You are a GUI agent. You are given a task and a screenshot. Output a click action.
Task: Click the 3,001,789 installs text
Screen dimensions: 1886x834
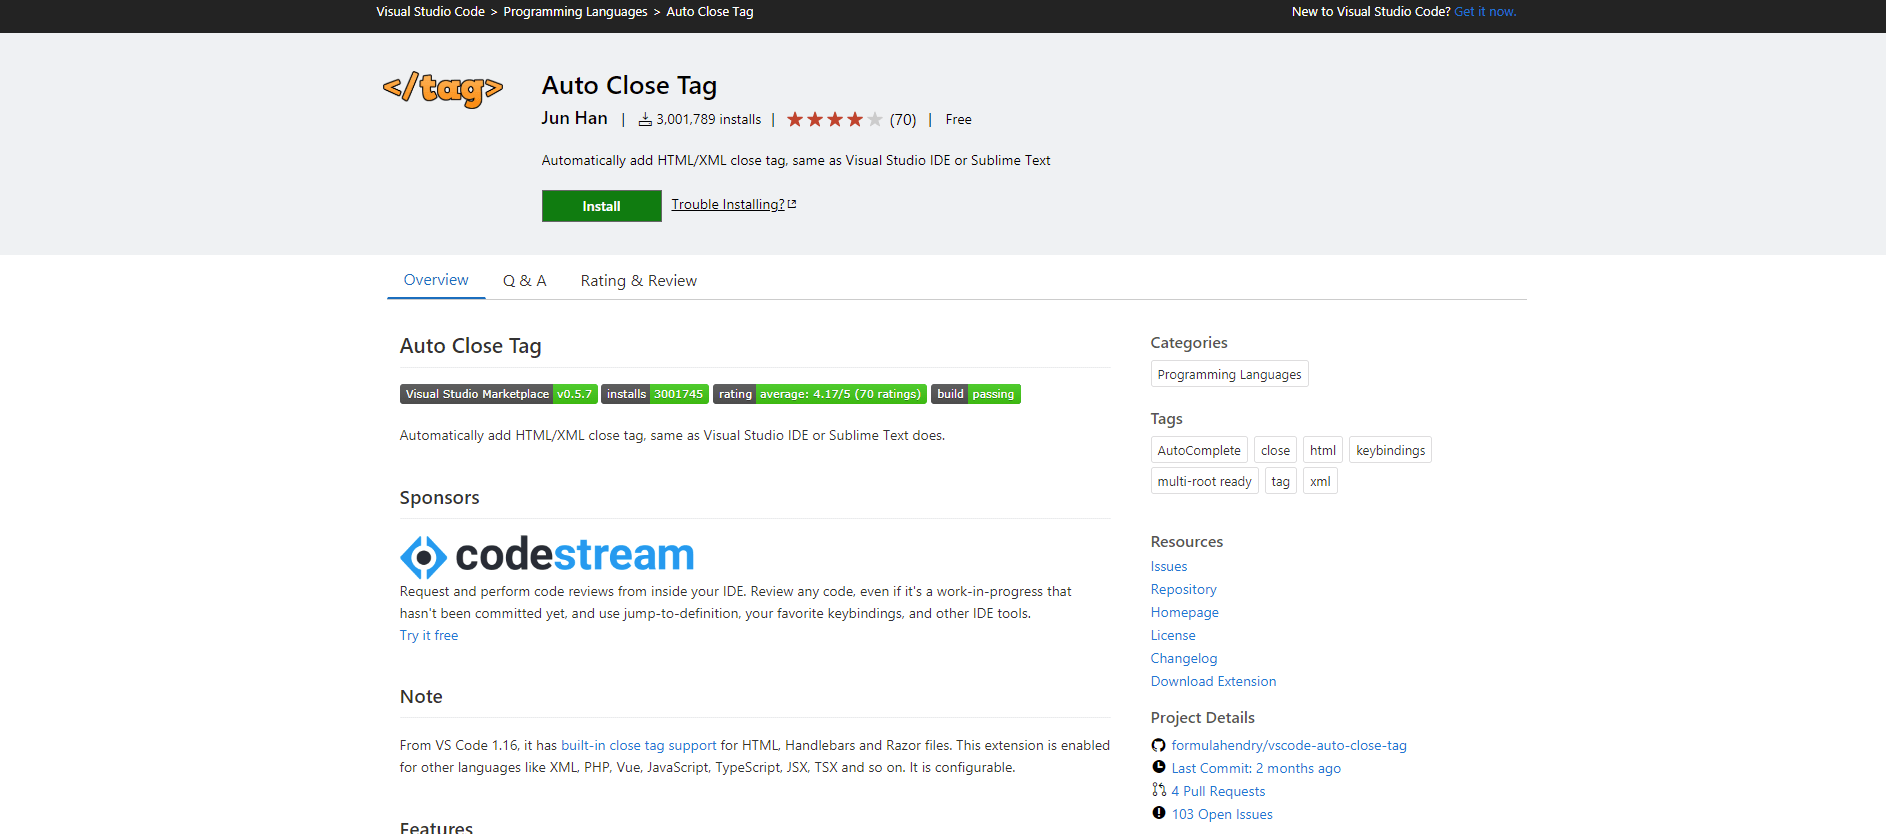709,119
